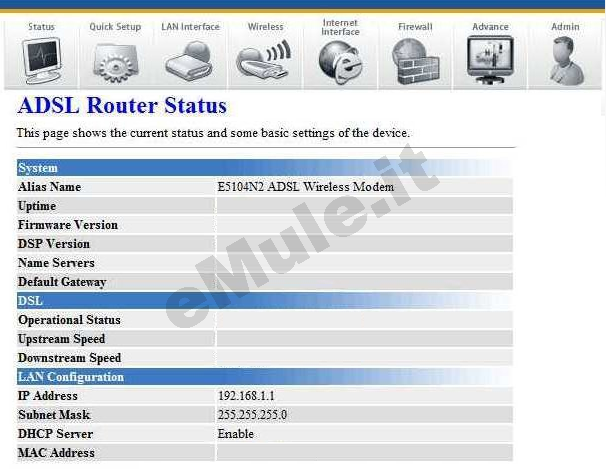Select the Status menu label
This screenshot has width=606, height=470.
point(41,27)
